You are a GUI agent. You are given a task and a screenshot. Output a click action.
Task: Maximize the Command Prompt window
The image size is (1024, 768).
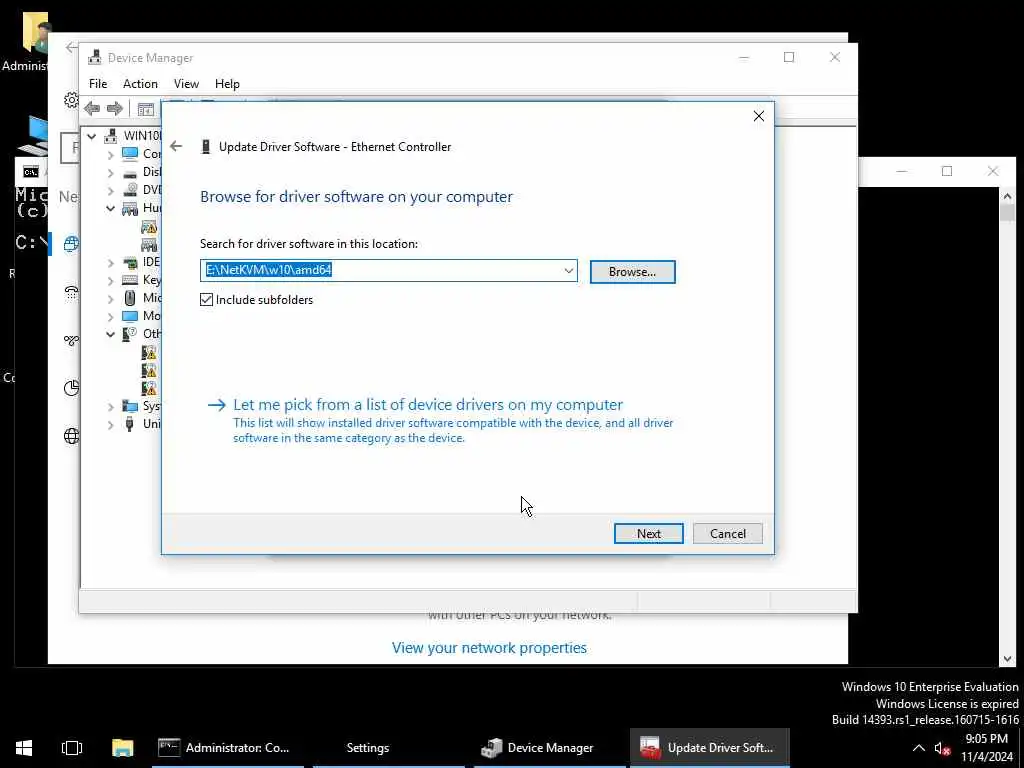pyautogui.click(x=947, y=171)
